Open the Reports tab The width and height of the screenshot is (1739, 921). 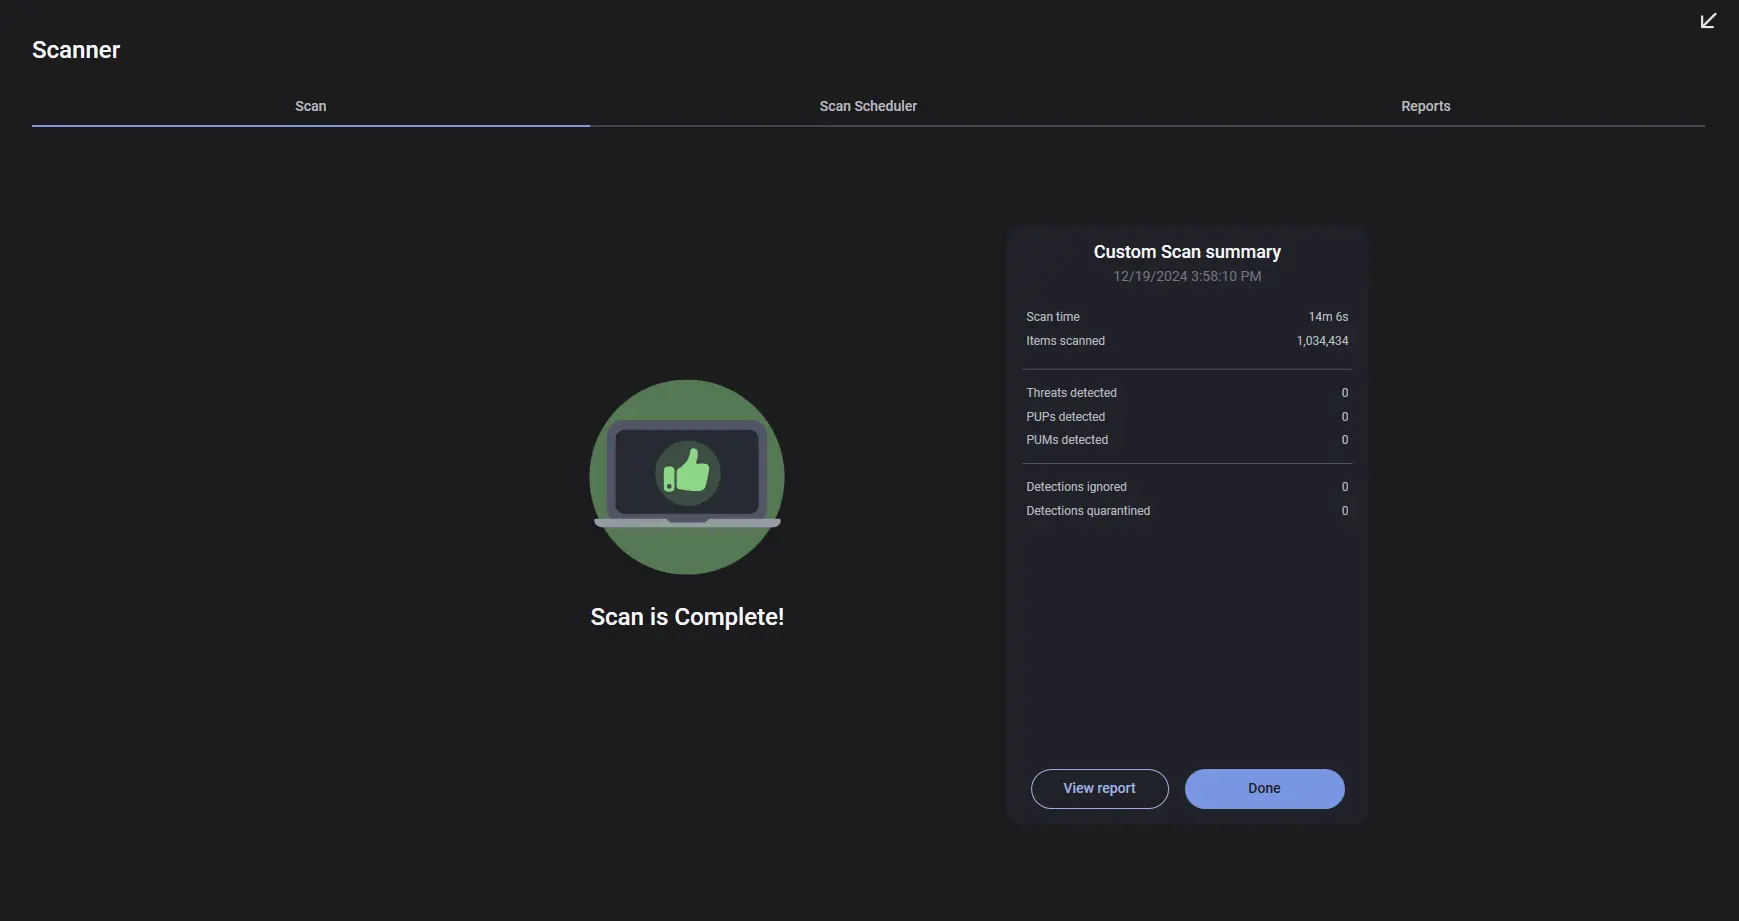1426,106
